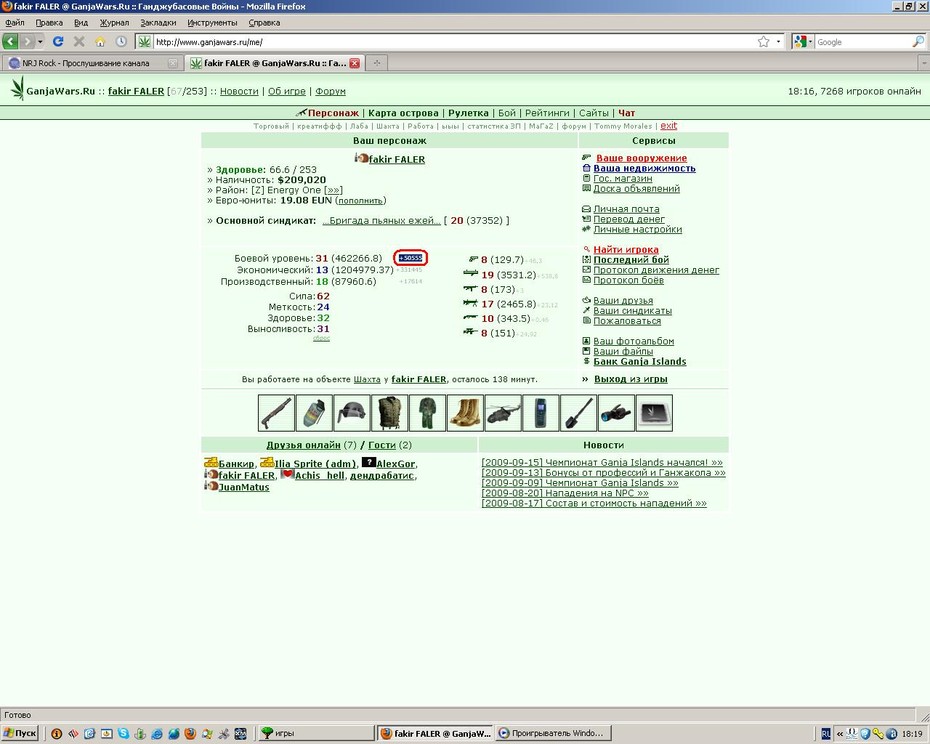Click the Firefox icon in quick launch
The image size is (930, 744).
[x=190, y=734]
